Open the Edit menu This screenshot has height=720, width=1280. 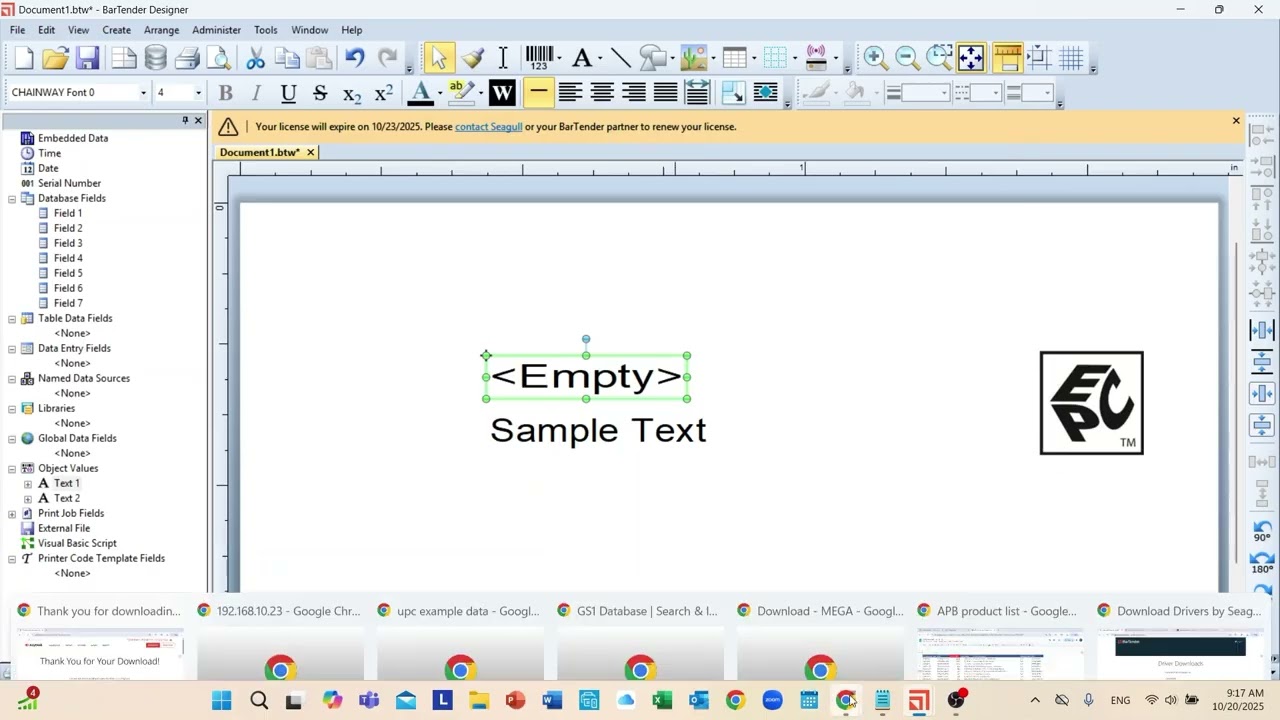(47, 30)
